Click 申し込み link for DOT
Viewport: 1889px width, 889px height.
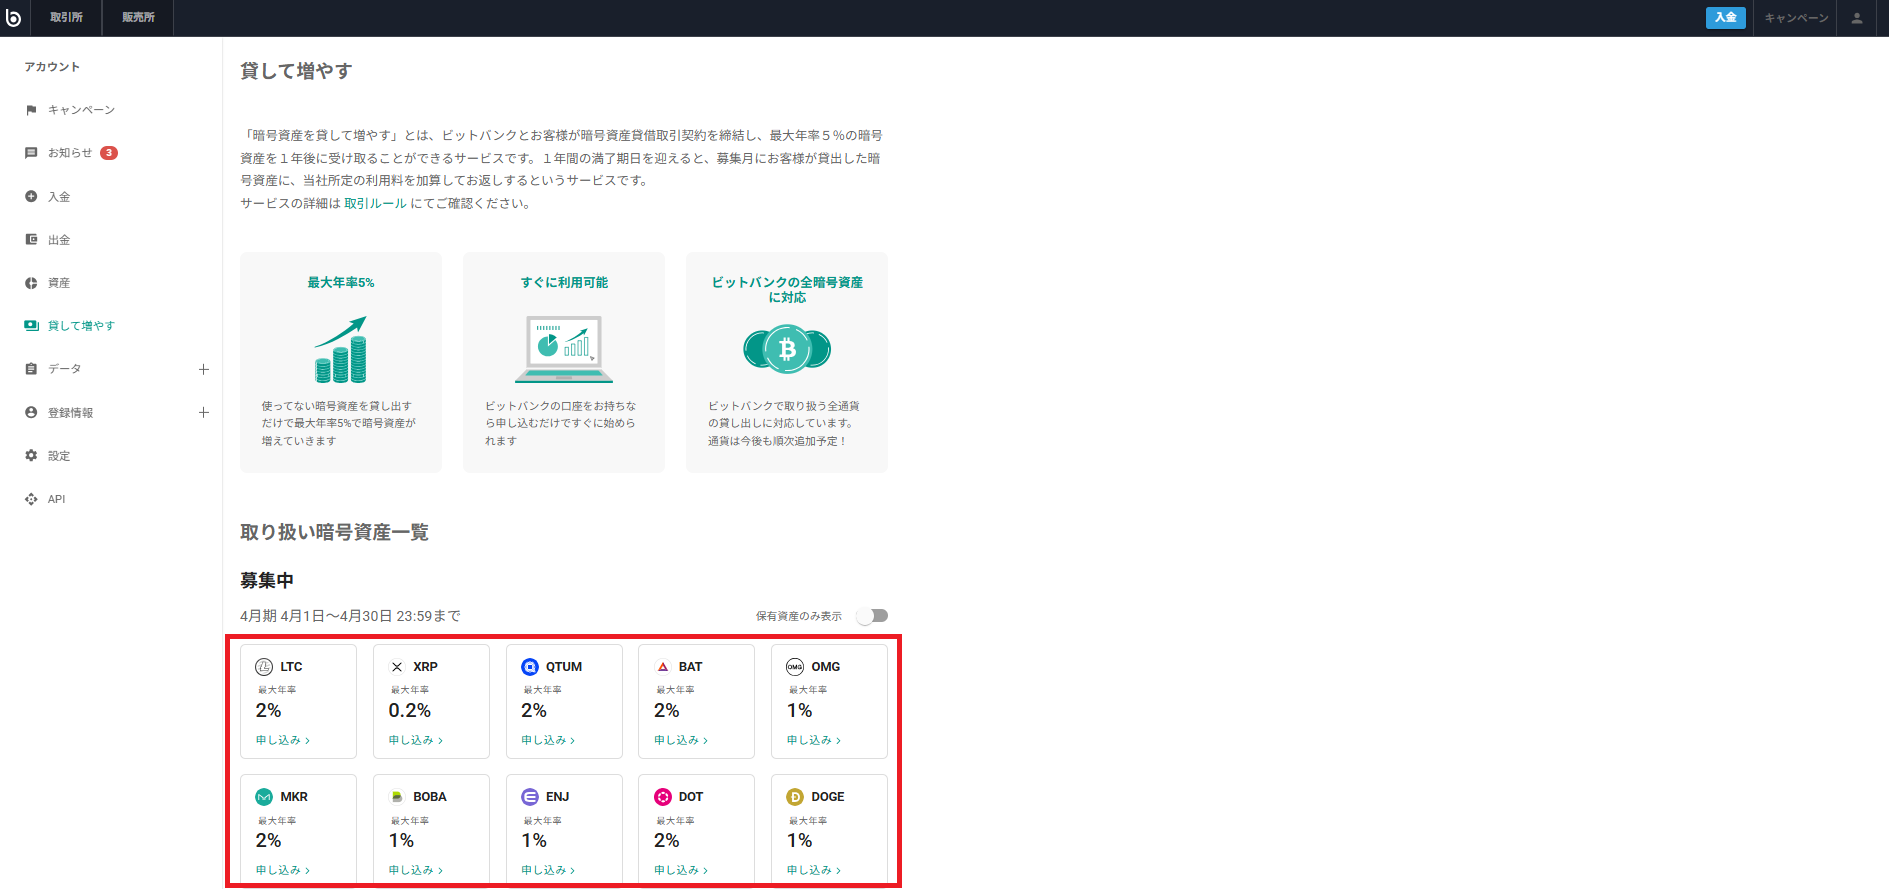pos(681,870)
